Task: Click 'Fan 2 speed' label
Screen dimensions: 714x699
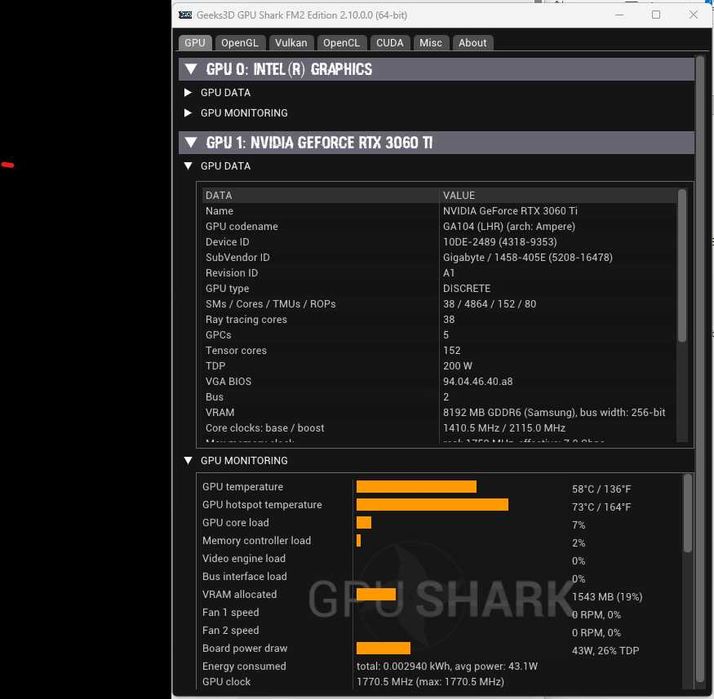Action: tap(230, 630)
